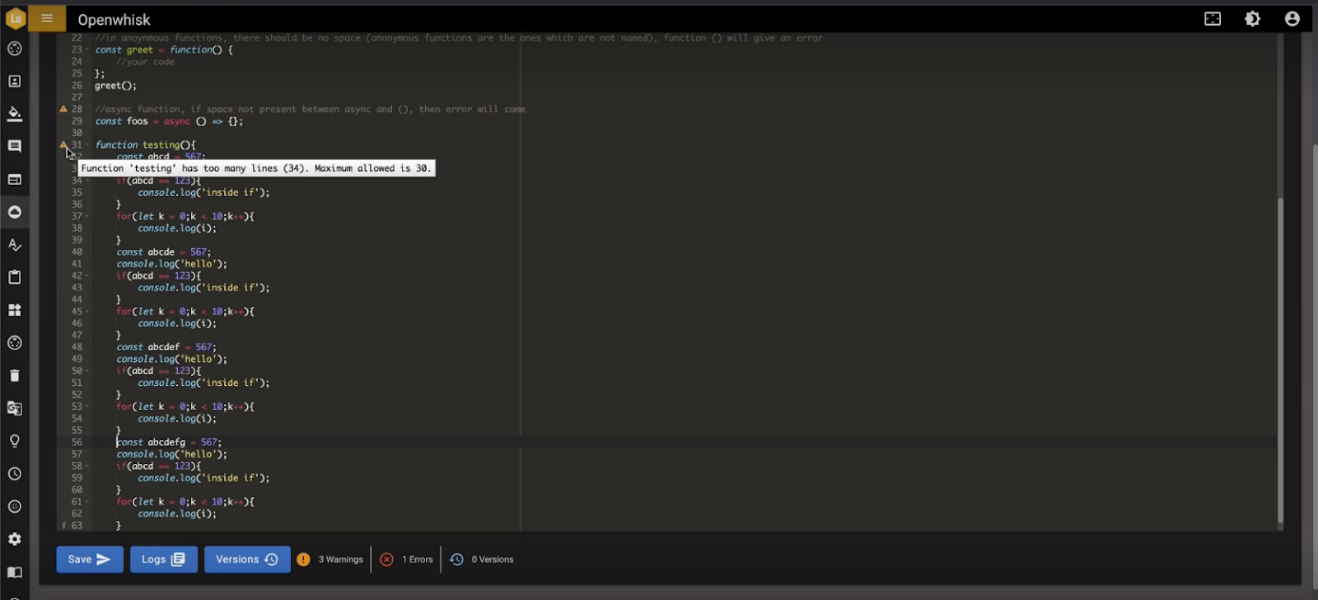Click the 'Openwhisk' page title

coord(114,19)
